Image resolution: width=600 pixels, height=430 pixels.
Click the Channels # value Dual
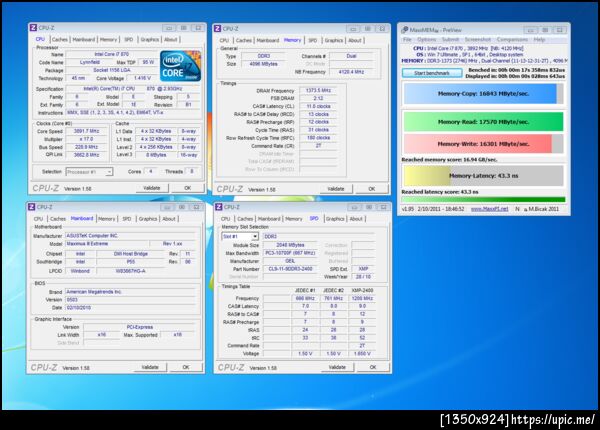pyautogui.click(x=351, y=56)
